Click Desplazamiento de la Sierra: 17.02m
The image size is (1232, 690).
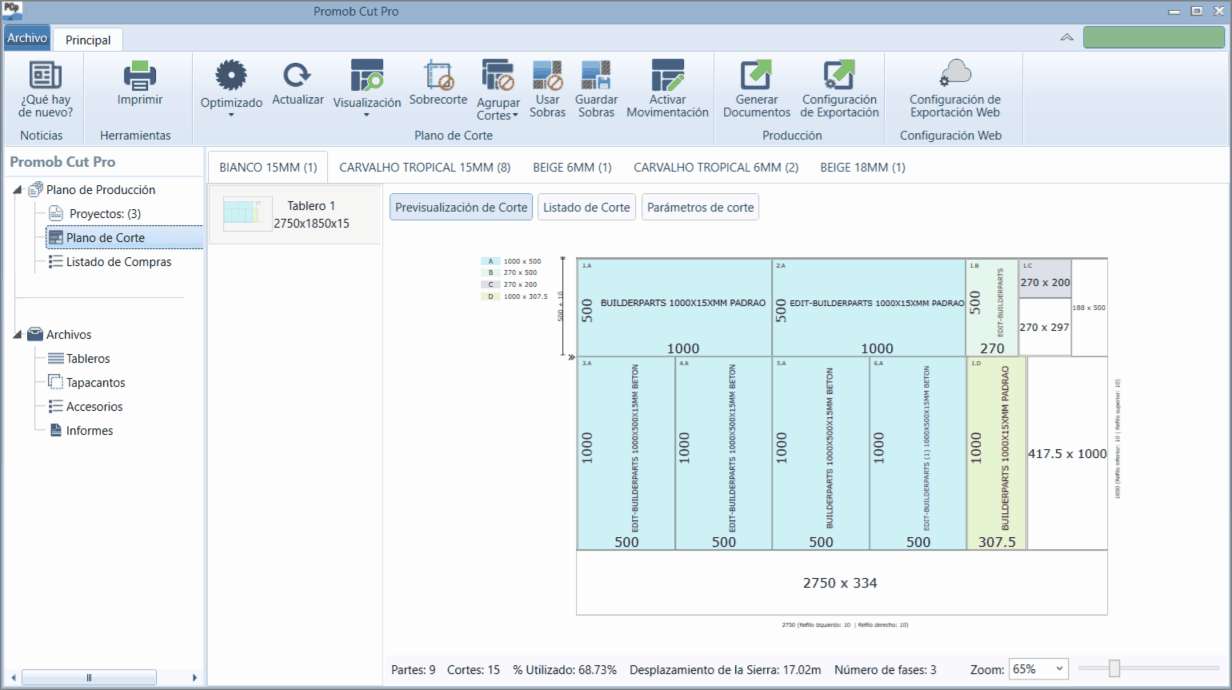pos(725,670)
